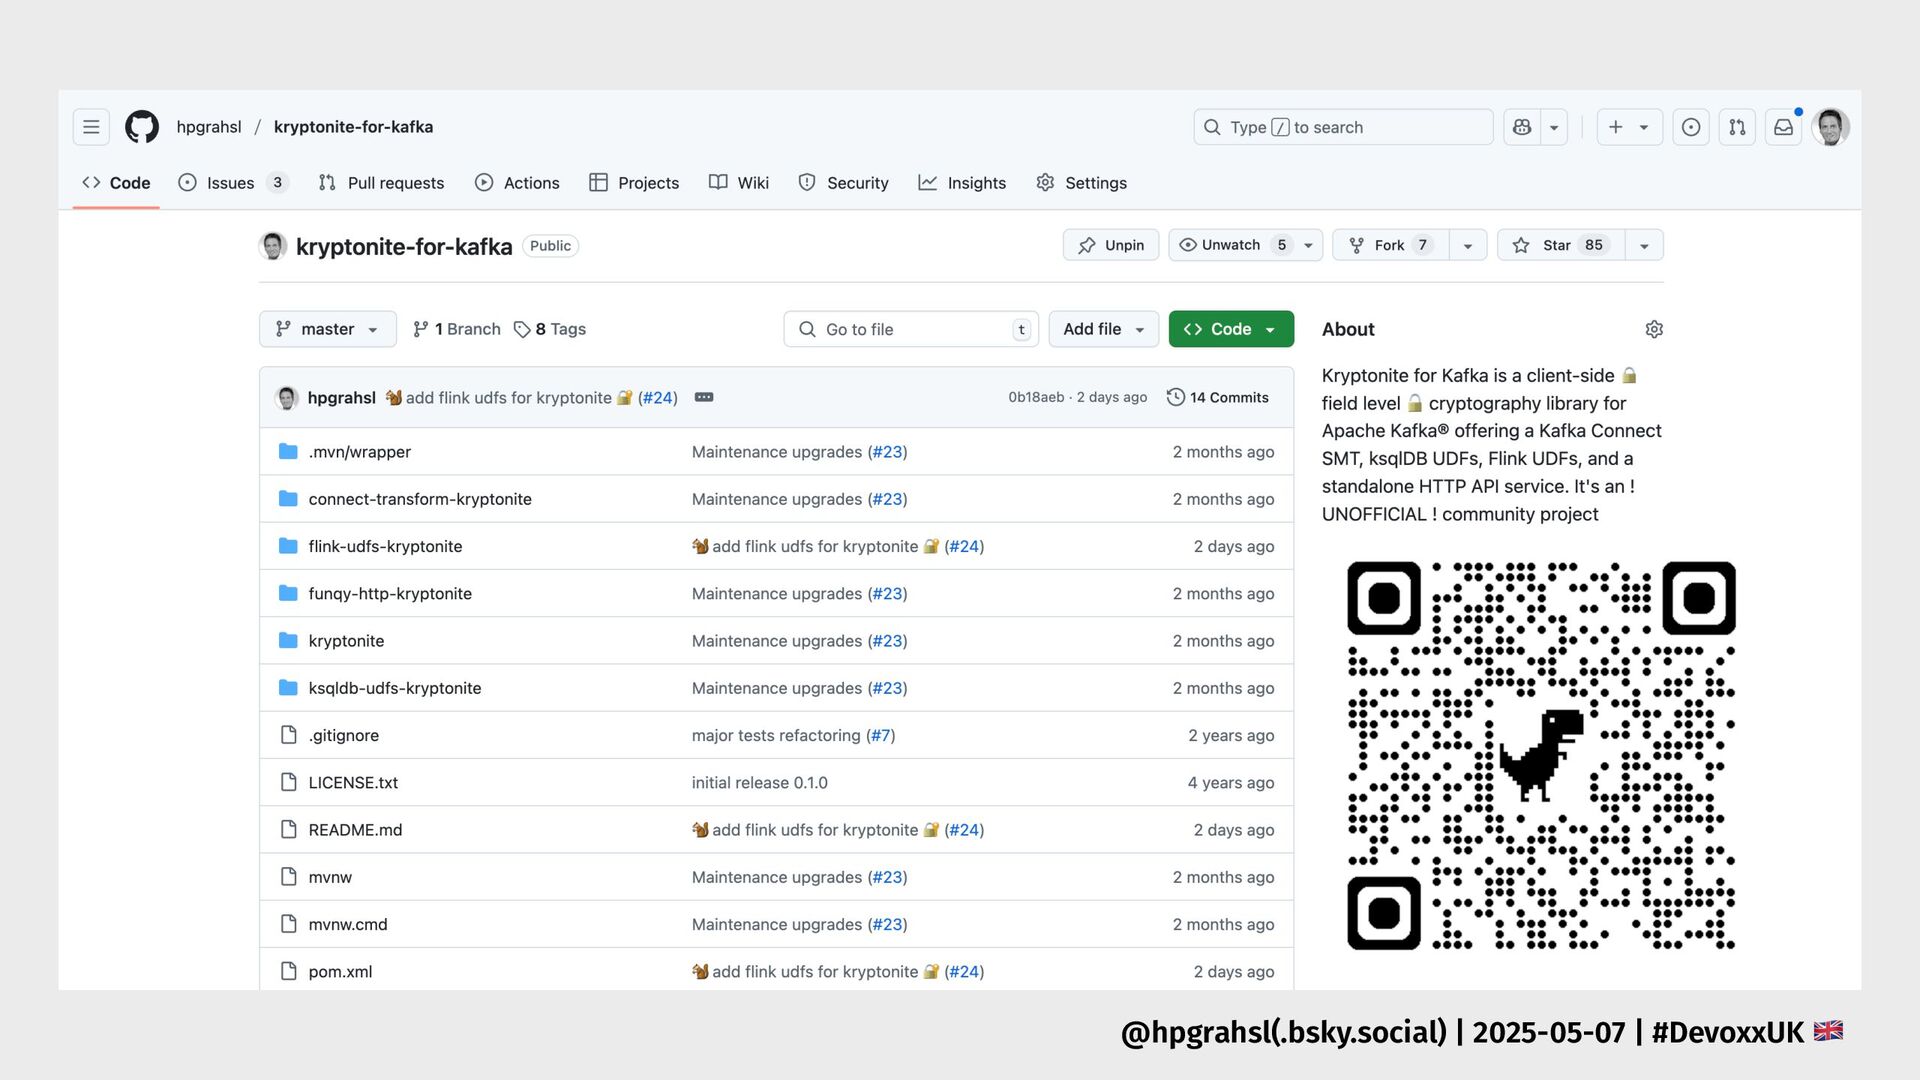Open the Copilot chat icon
1920x1080 pixels.
1522,127
